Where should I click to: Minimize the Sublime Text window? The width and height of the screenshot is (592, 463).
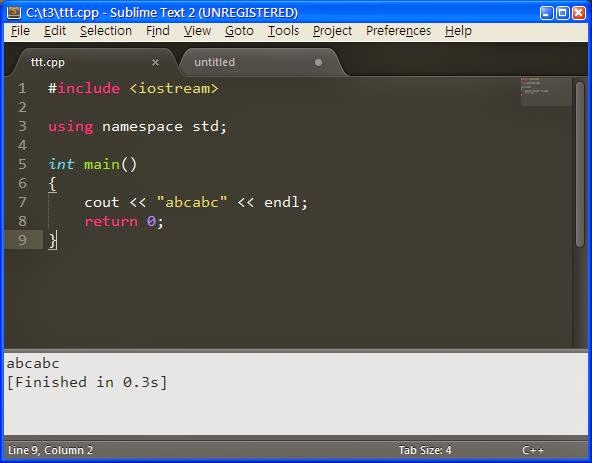[x=546, y=12]
